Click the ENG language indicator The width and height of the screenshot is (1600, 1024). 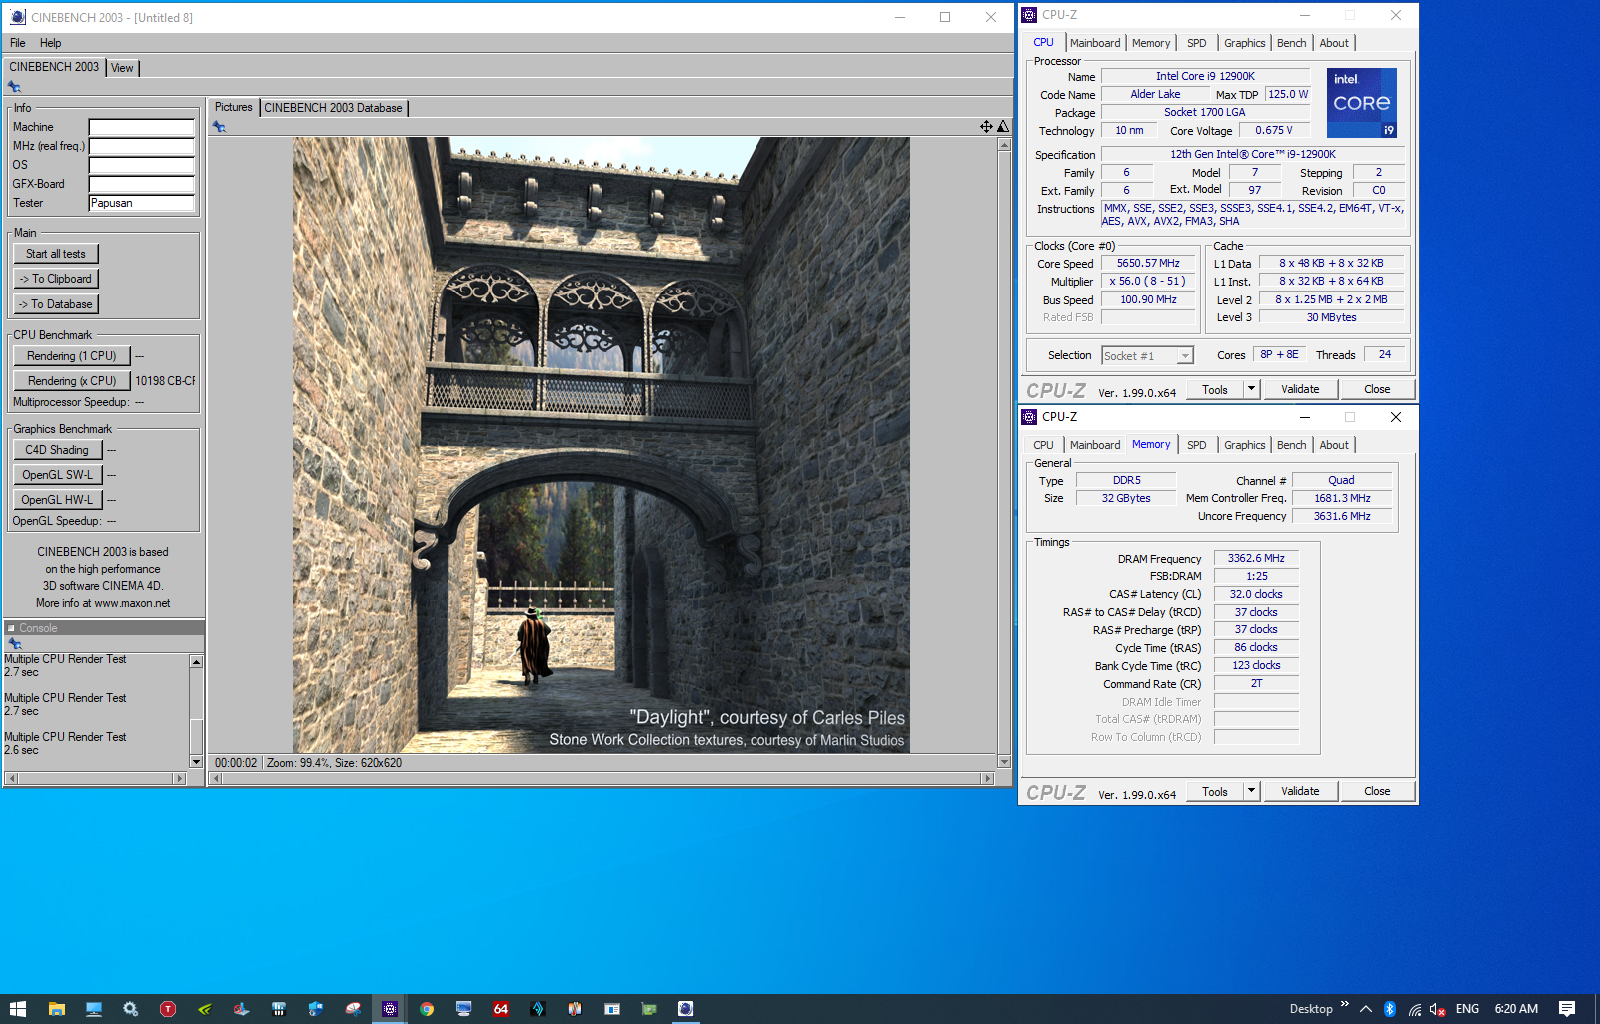pos(1467,1009)
